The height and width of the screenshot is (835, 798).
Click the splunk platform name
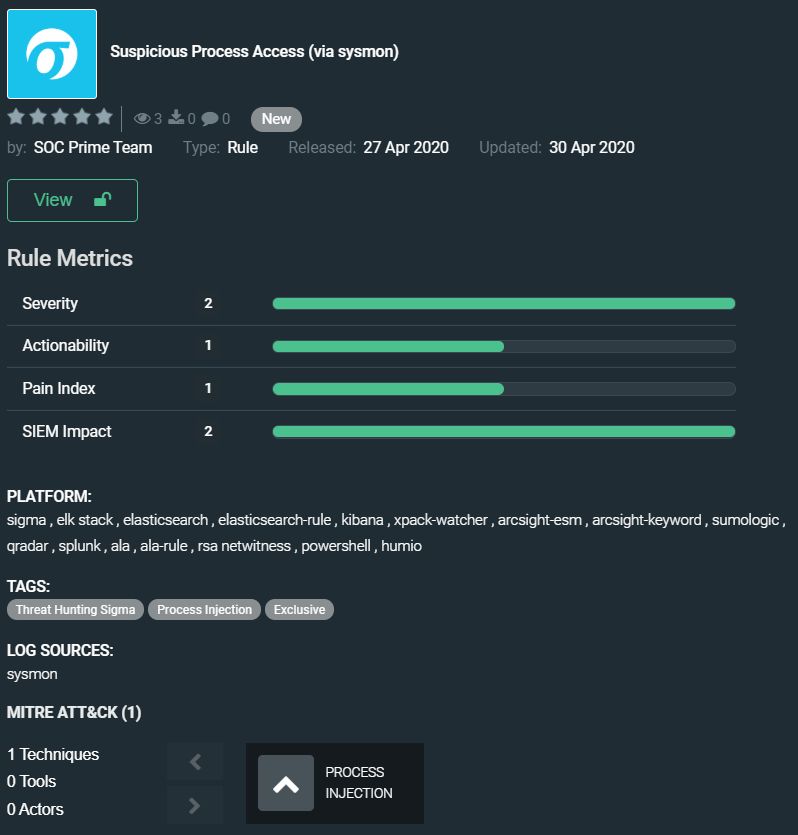[79, 546]
